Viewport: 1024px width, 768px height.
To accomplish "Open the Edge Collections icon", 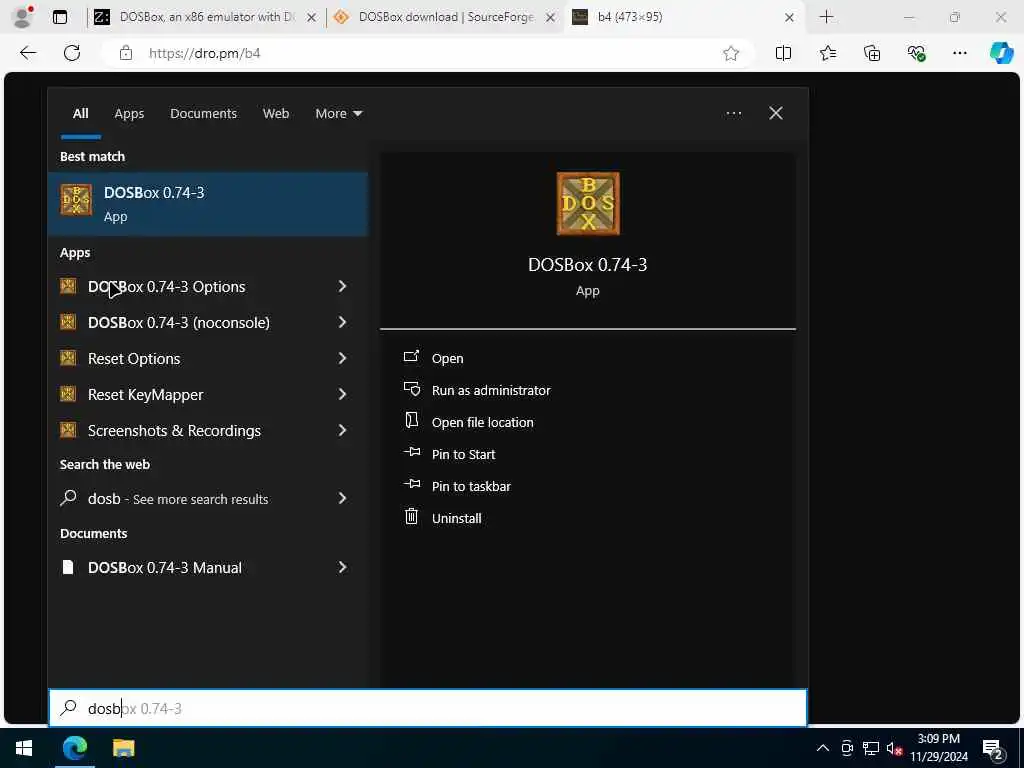I will click(872, 53).
